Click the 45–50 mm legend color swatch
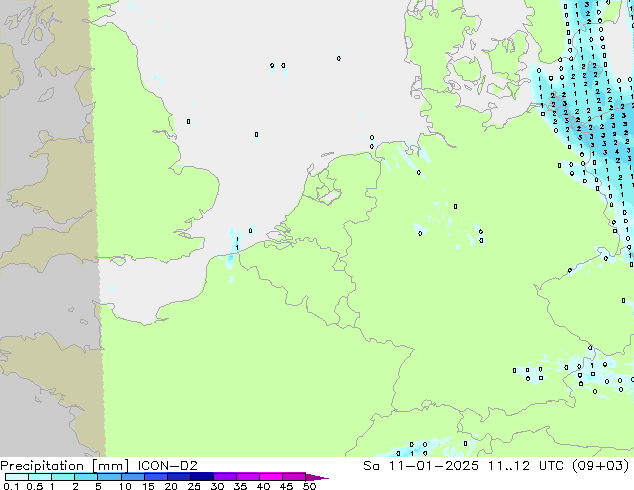This screenshot has height=490, width=634. pyautogui.click(x=294, y=477)
